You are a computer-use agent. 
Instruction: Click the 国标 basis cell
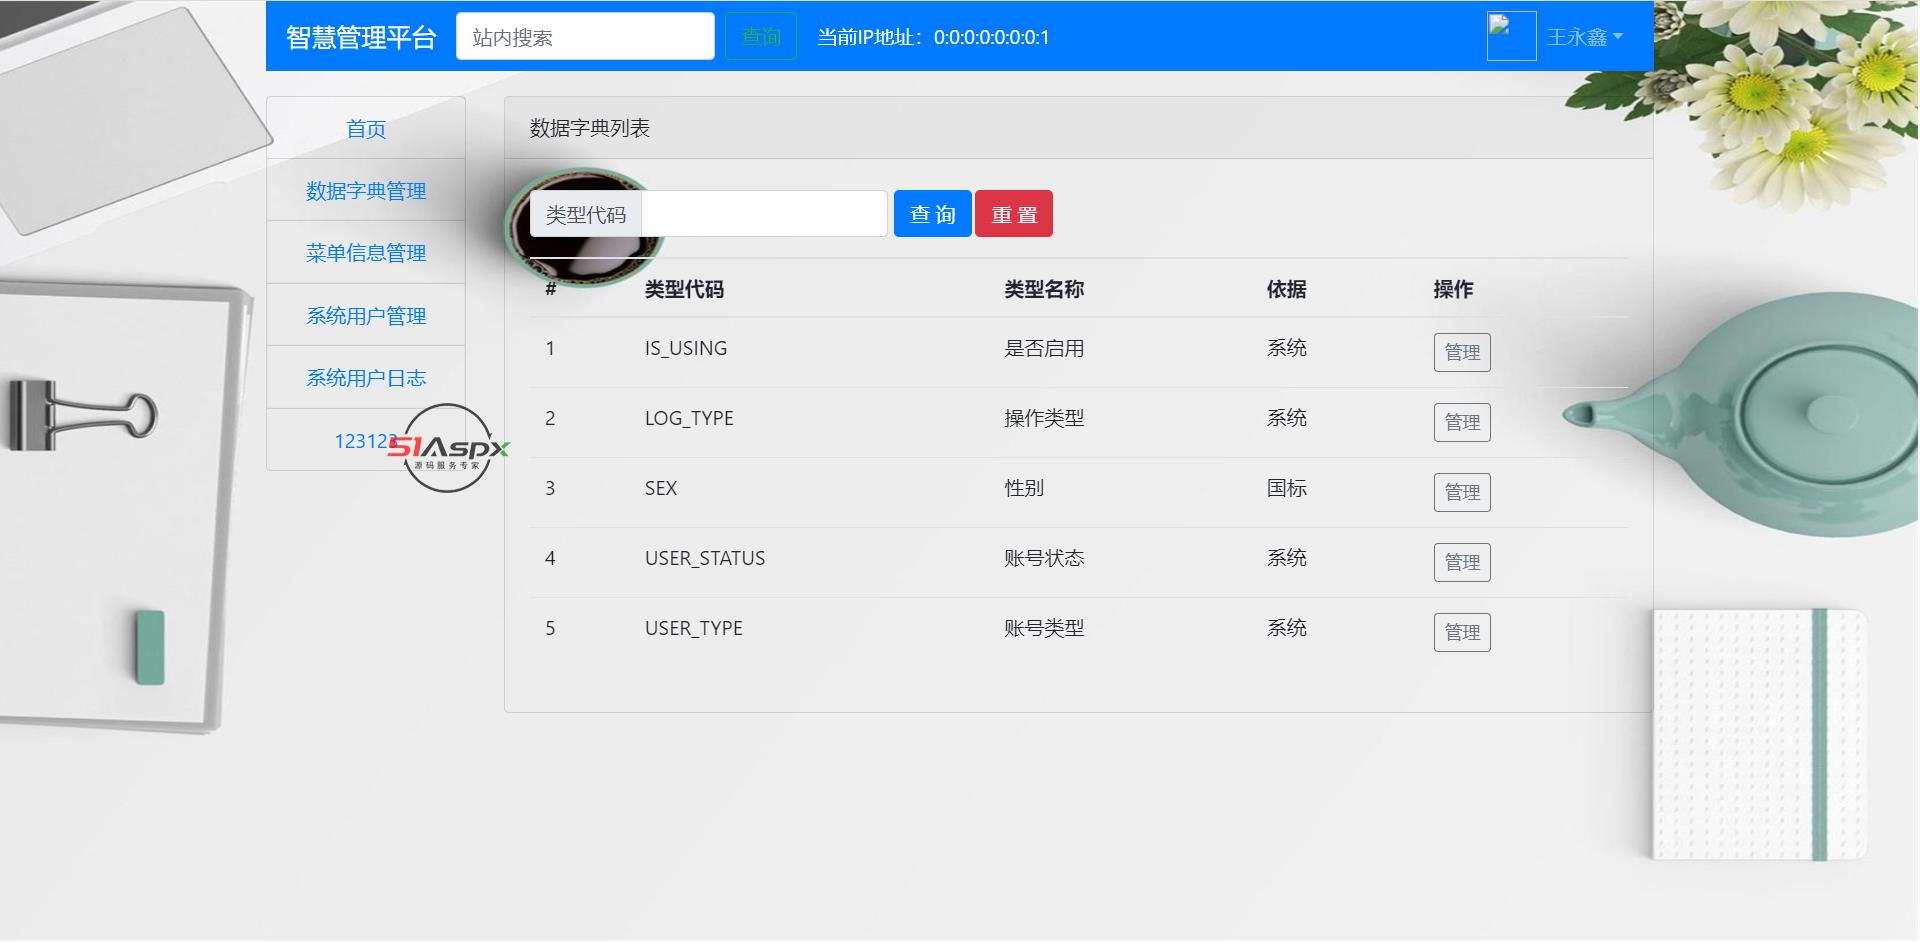click(1287, 488)
